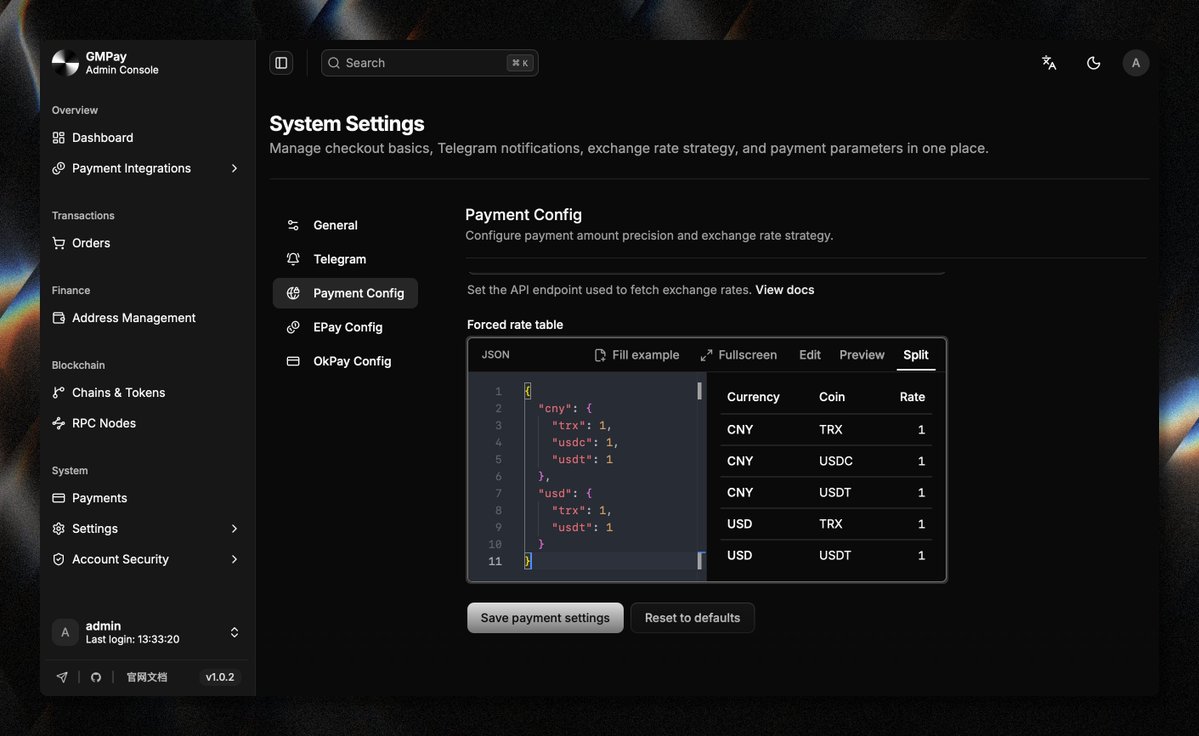The image size is (1199, 736).
Task: Click Save payment settings
Action: [x=545, y=618]
